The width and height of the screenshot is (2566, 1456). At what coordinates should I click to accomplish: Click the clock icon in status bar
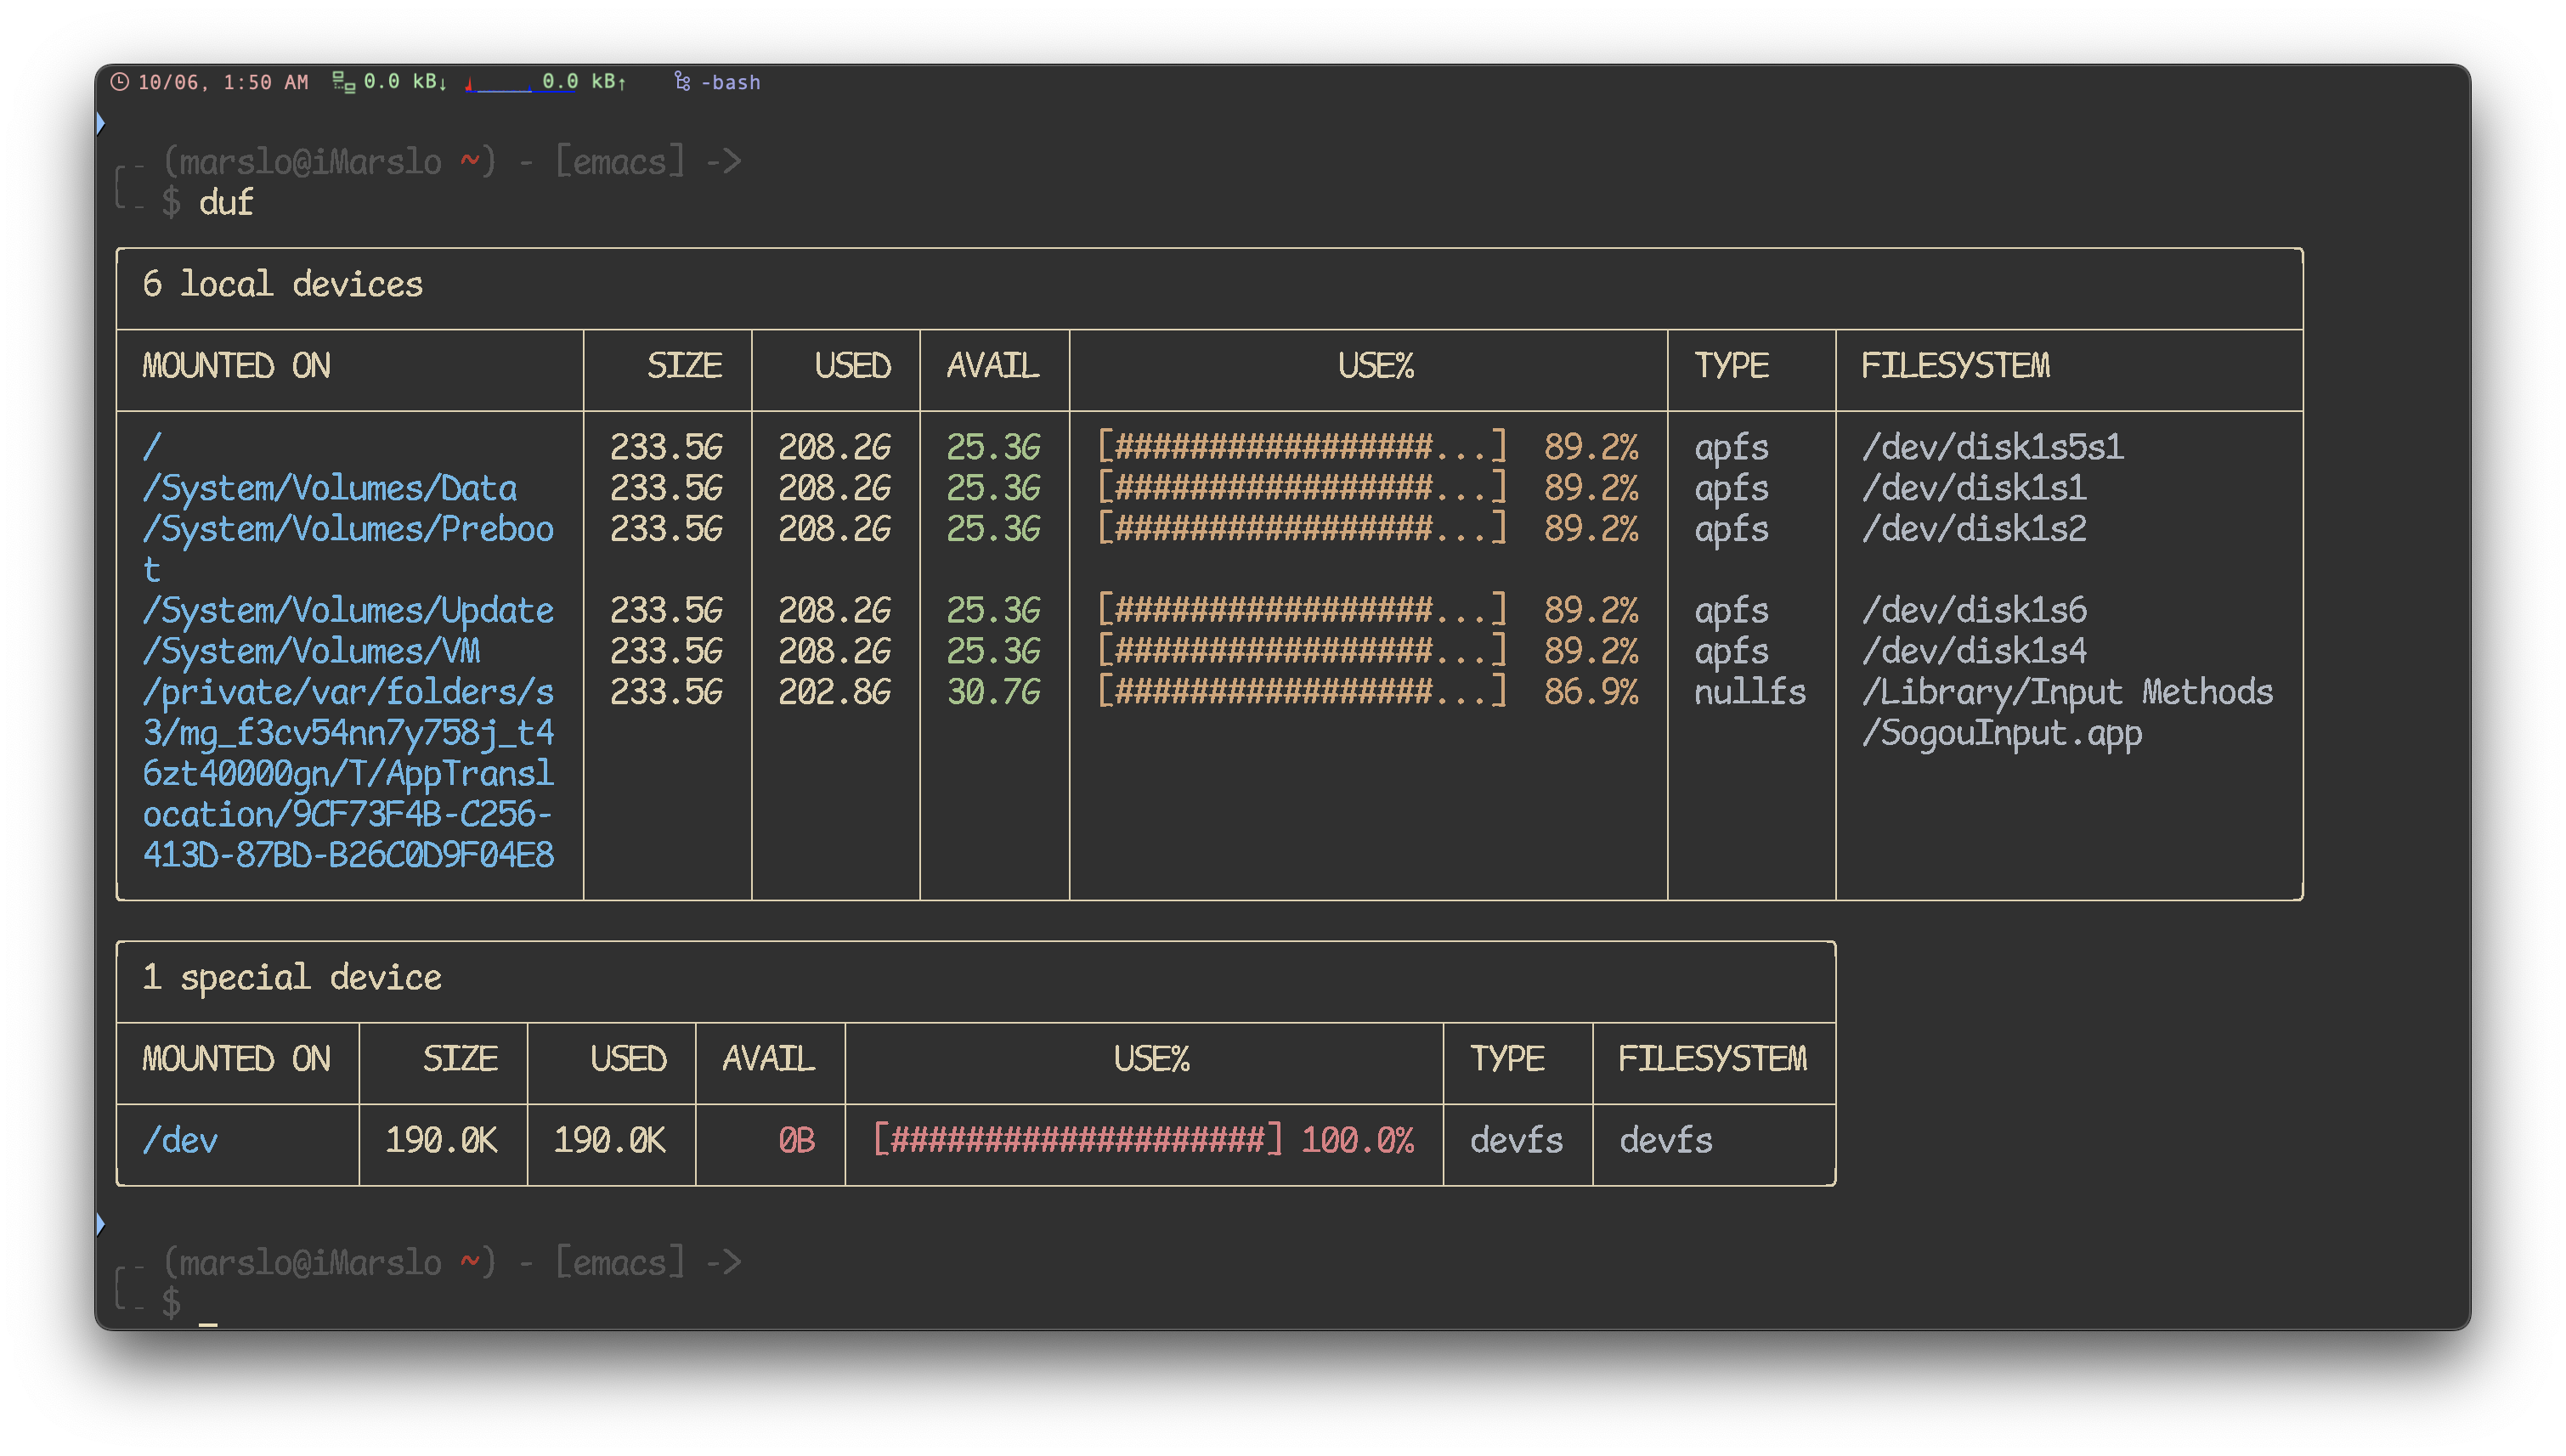[x=119, y=82]
